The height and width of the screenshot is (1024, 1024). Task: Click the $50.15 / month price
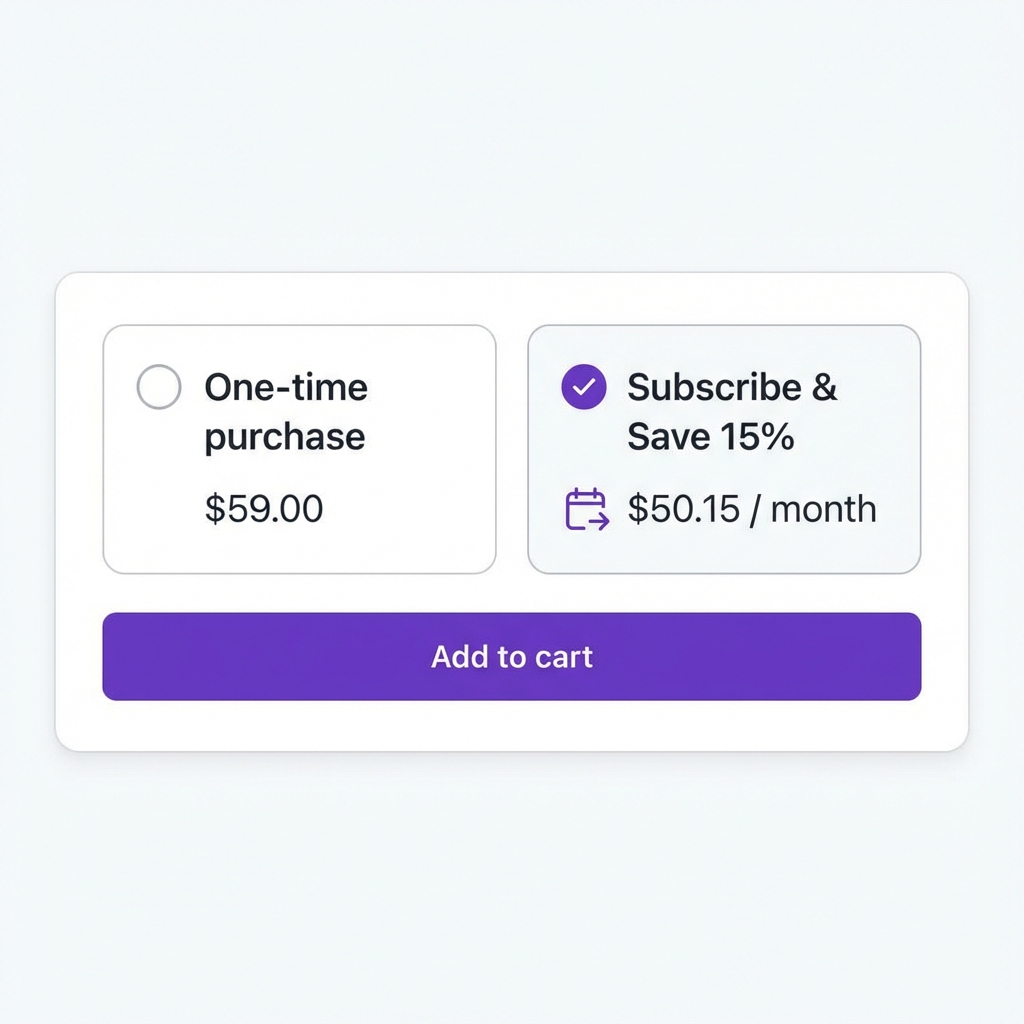[x=751, y=509]
